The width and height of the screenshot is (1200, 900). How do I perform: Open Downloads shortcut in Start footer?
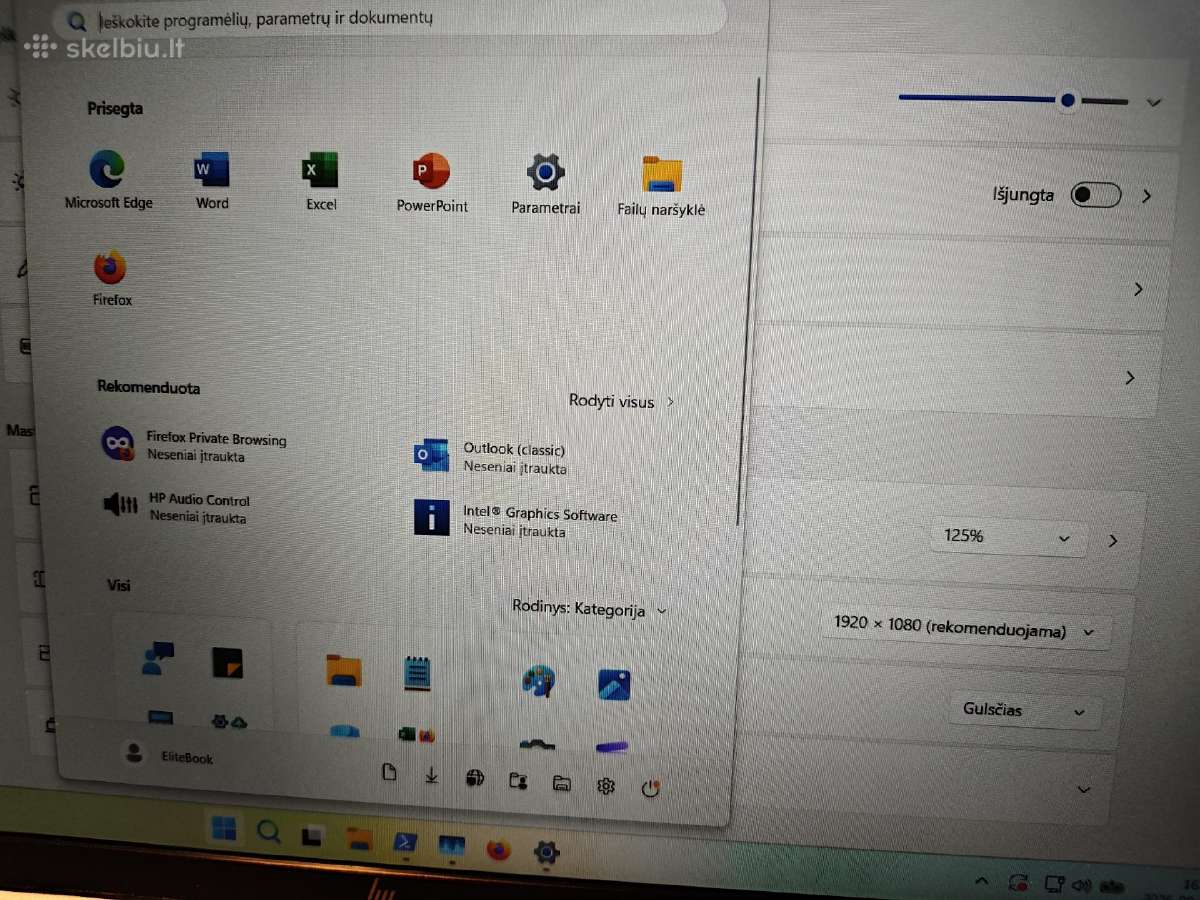coord(432,775)
